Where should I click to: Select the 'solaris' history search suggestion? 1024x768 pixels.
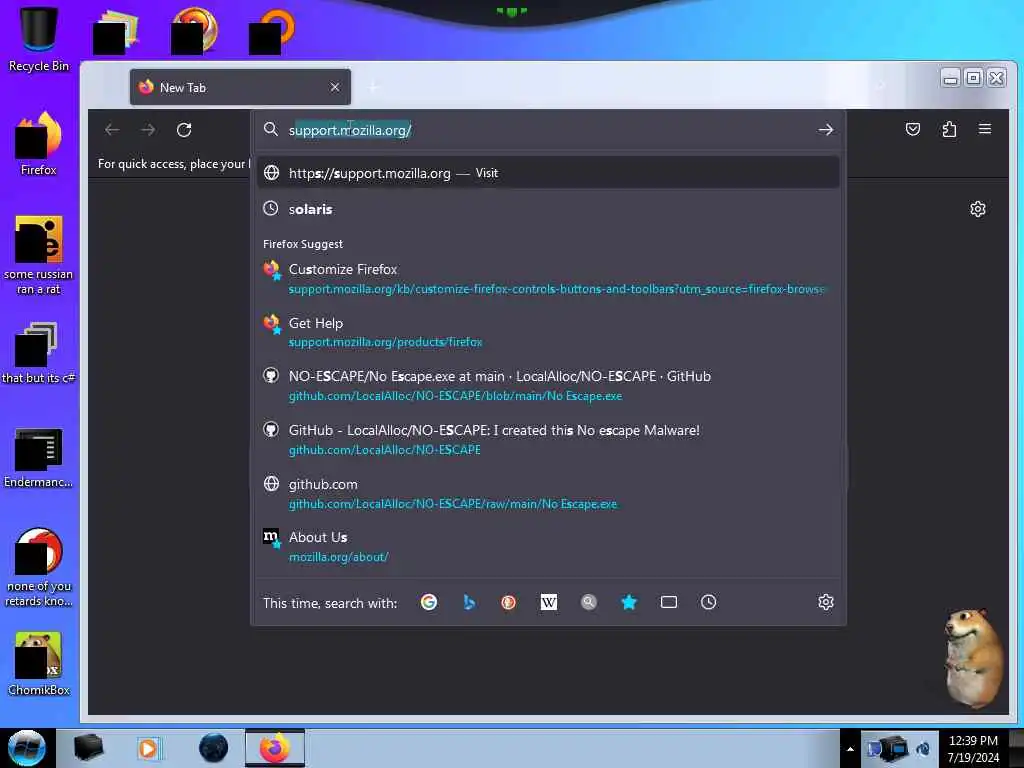click(549, 209)
